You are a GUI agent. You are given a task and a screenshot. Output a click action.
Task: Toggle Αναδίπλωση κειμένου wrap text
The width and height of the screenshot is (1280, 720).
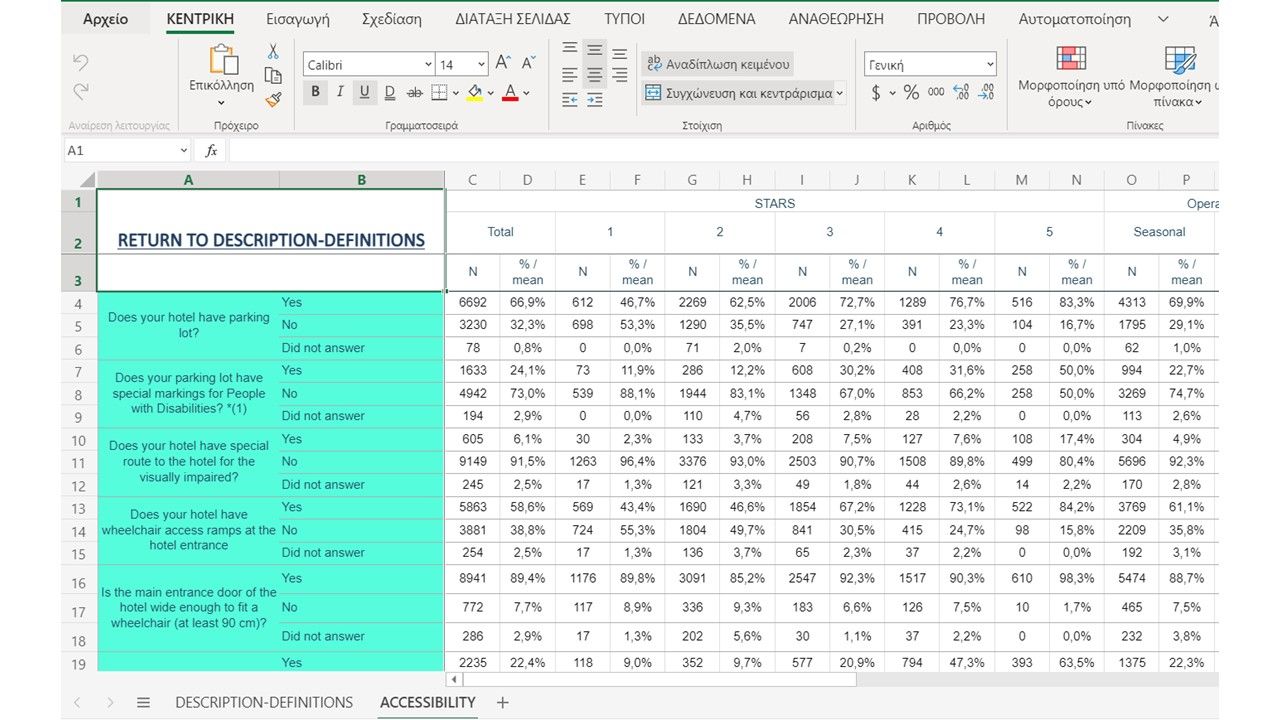pos(717,64)
